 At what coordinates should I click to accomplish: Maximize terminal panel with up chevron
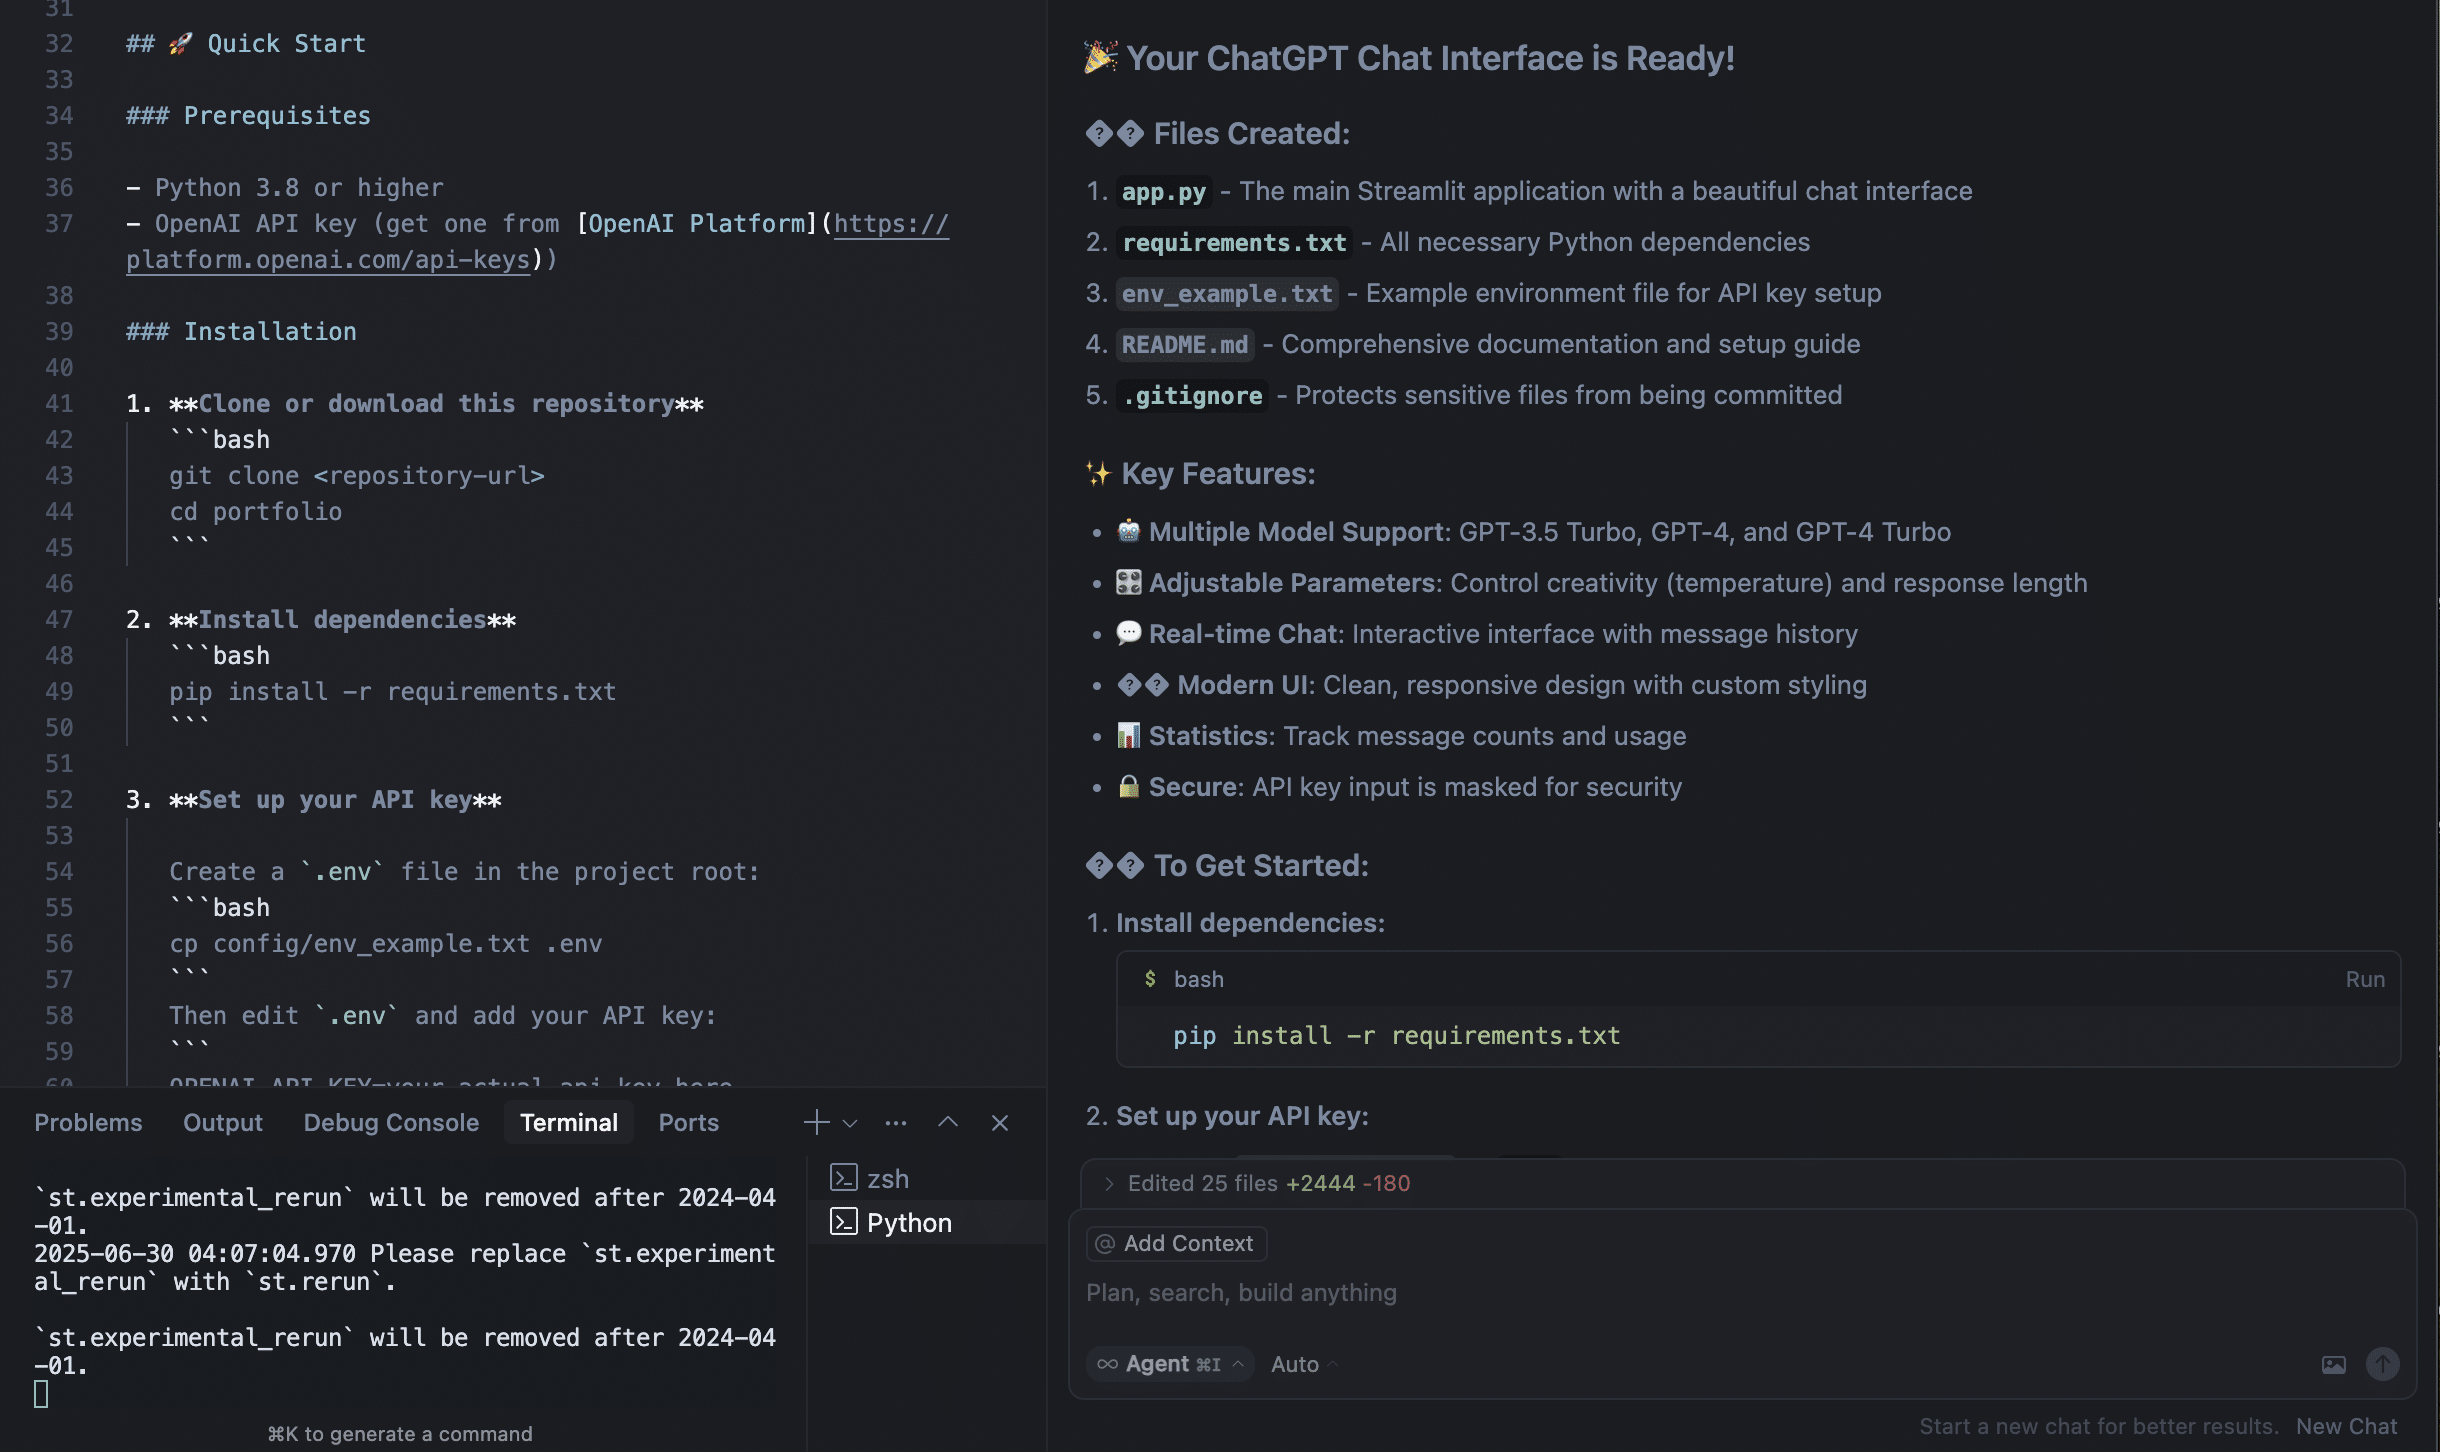click(x=948, y=1122)
